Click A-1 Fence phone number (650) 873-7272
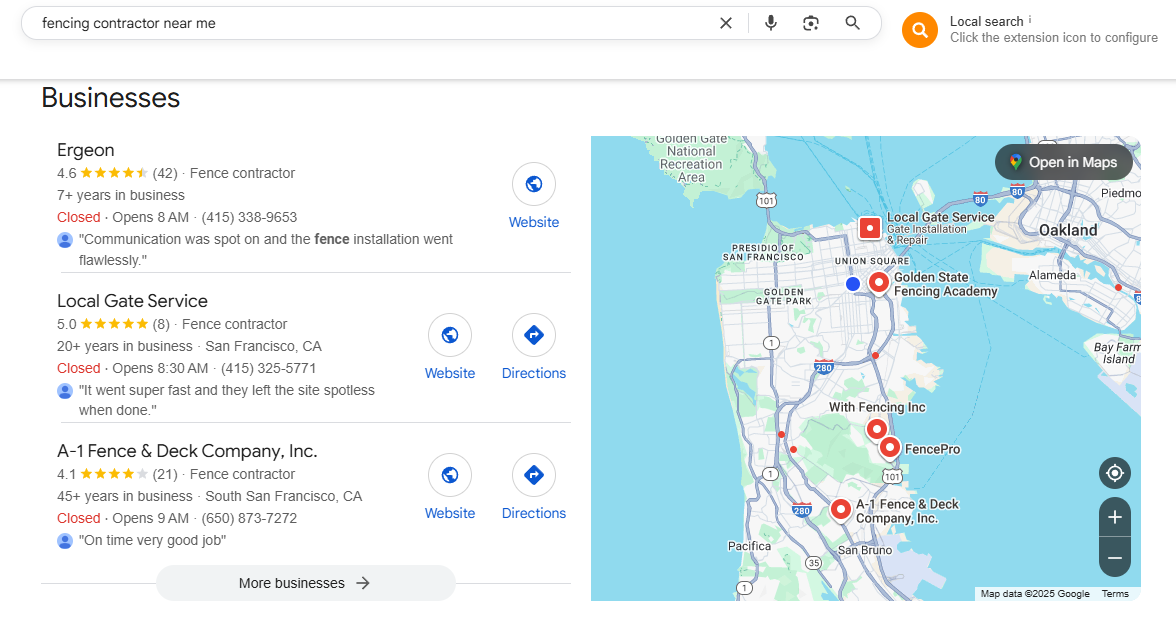The width and height of the screenshot is (1176, 617). click(x=249, y=518)
